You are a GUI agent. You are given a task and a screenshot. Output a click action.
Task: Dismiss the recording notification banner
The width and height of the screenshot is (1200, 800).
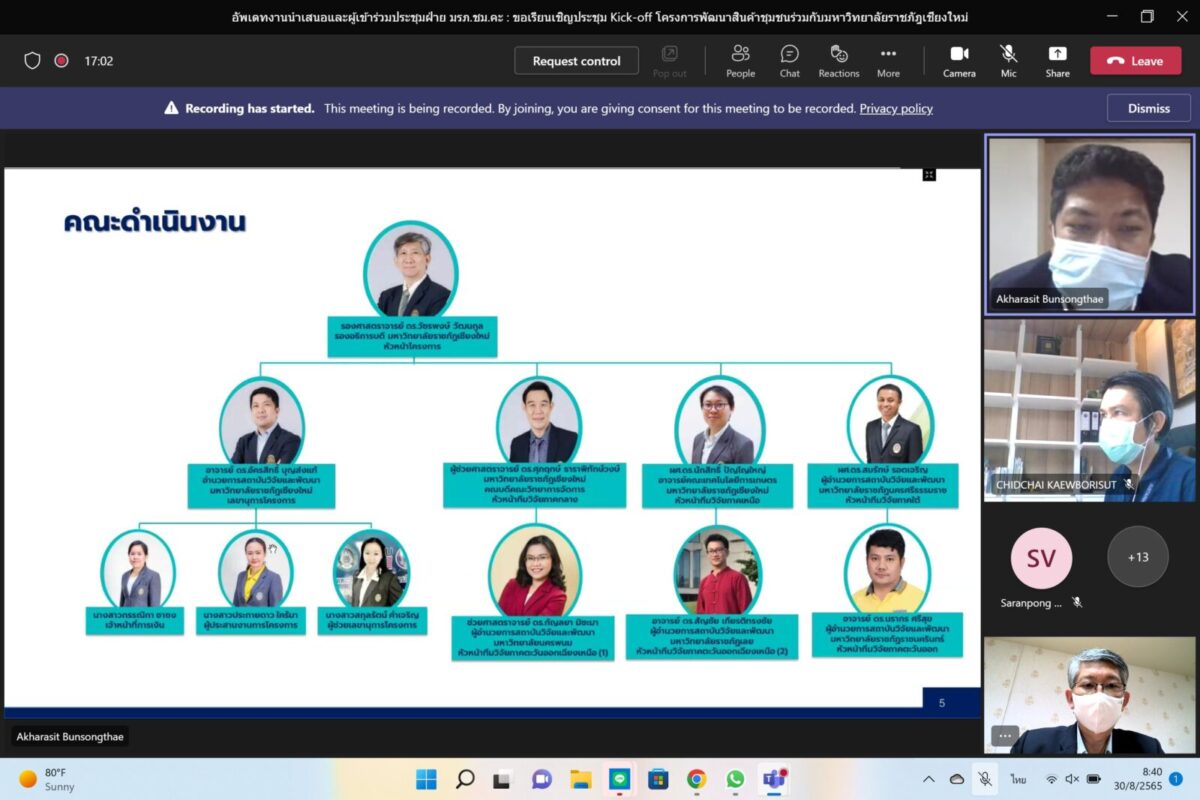click(1148, 108)
